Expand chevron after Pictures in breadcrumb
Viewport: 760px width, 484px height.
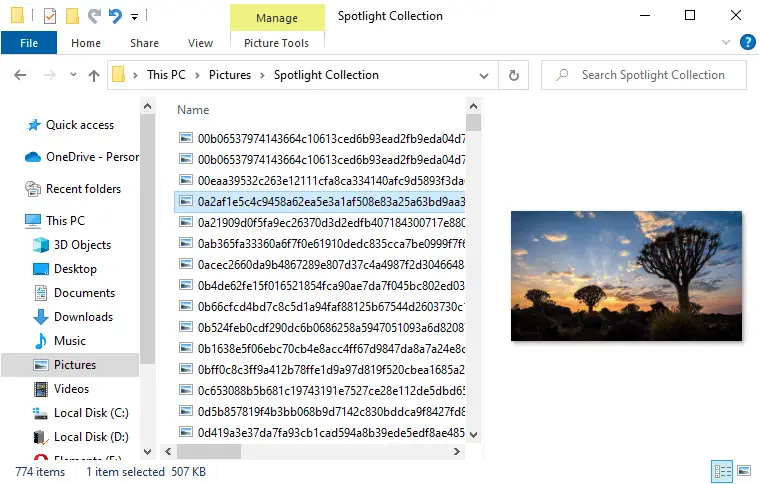[262, 75]
